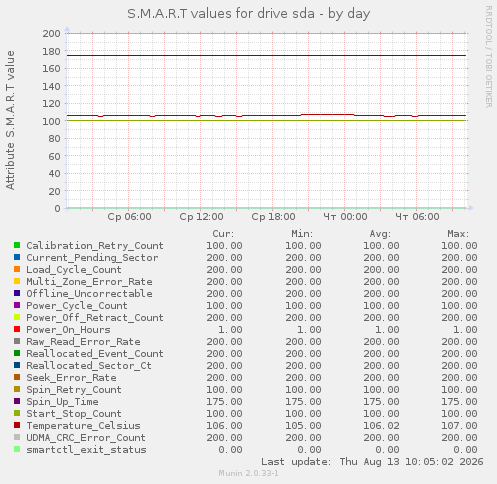Click the purple Spin_Up_Time line in graph
The image size is (497, 484).
pos(267,55)
